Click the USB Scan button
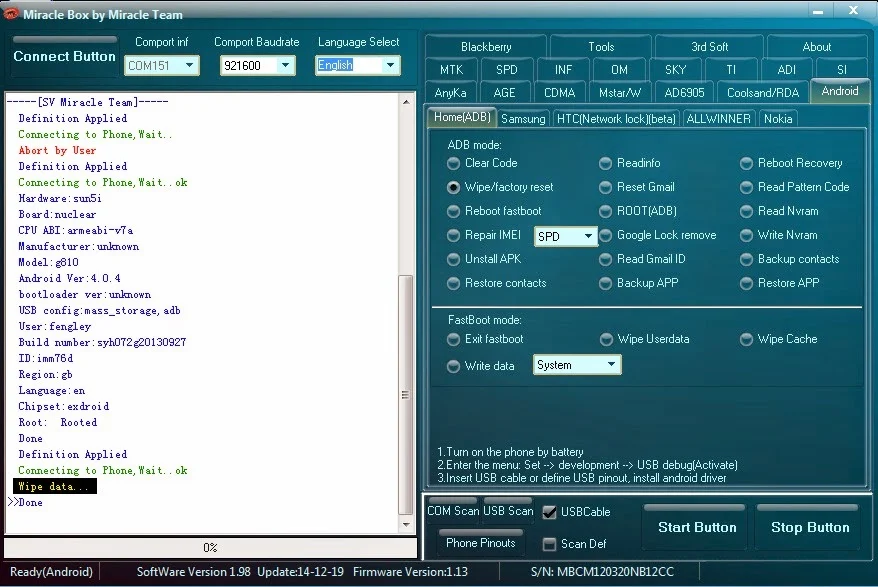Image resolution: width=878 pixels, height=587 pixels. click(x=508, y=510)
